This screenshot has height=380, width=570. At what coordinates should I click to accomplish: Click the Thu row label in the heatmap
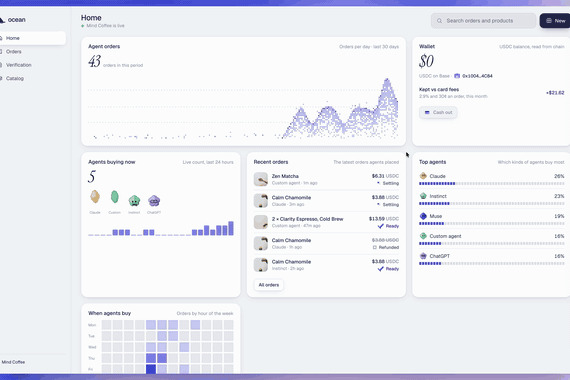(x=92, y=359)
